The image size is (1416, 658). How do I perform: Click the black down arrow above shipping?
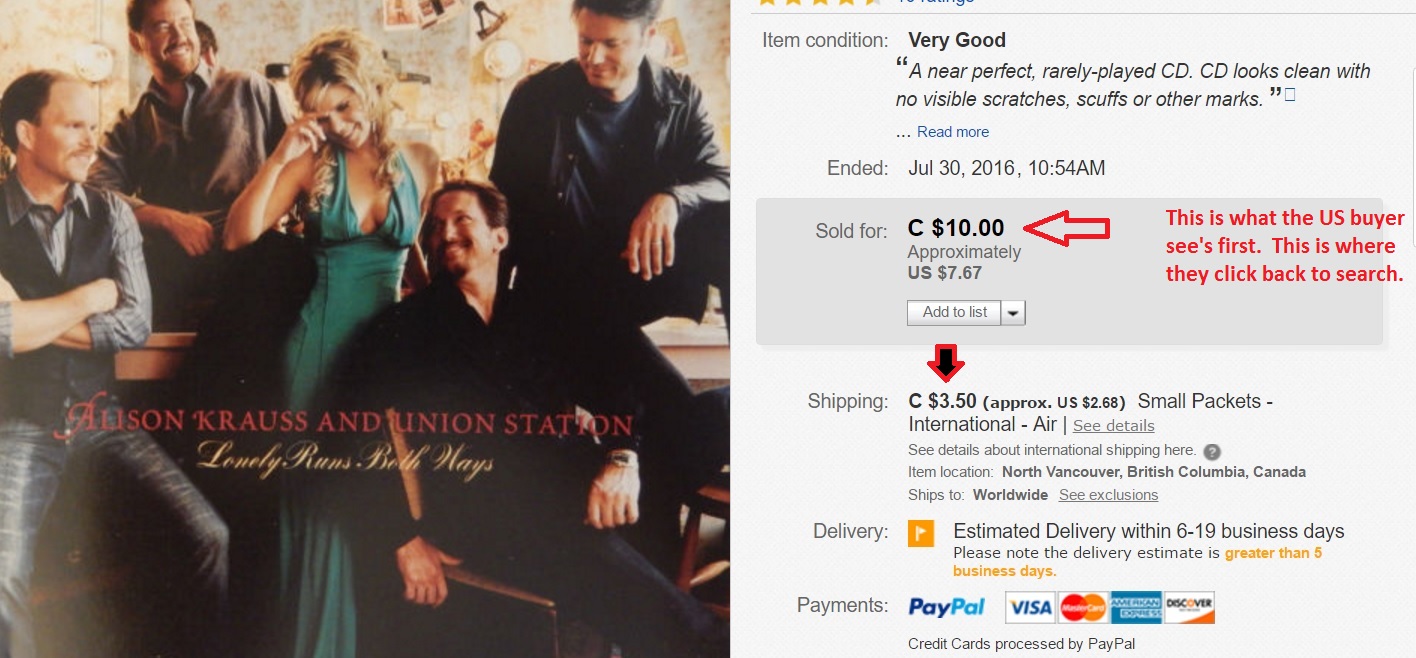[944, 363]
